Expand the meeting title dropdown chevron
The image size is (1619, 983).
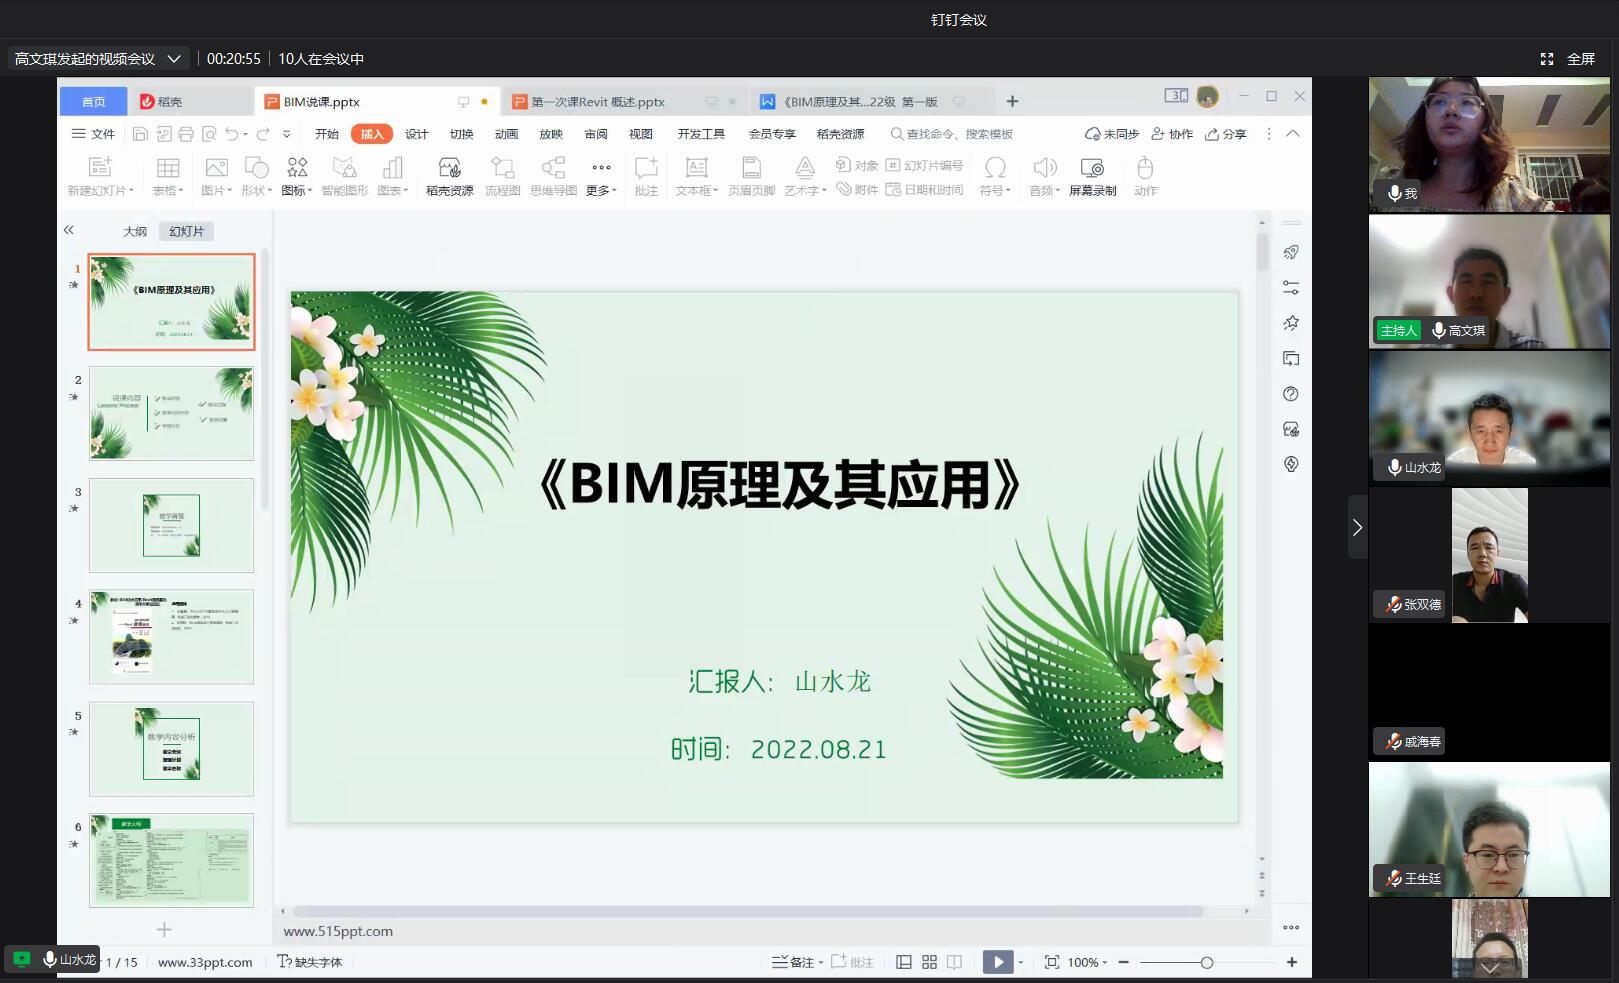[174, 59]
